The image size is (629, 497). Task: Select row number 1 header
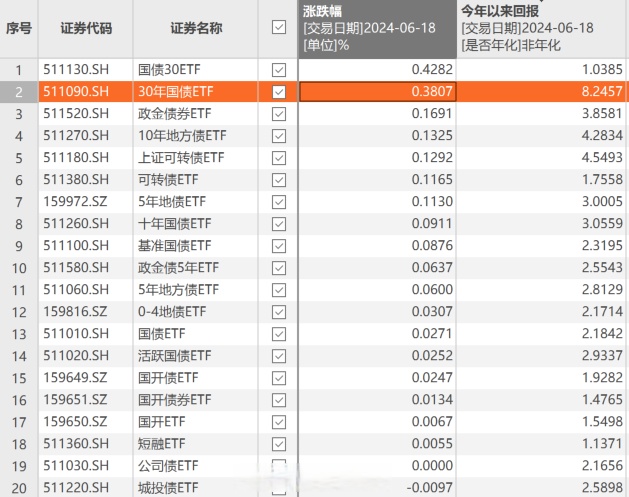[x=19, y=70]
